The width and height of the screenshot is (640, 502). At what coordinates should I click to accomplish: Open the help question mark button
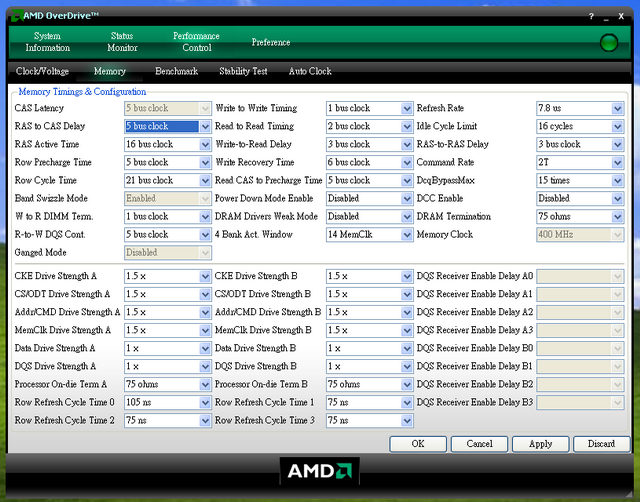(591, 16)
